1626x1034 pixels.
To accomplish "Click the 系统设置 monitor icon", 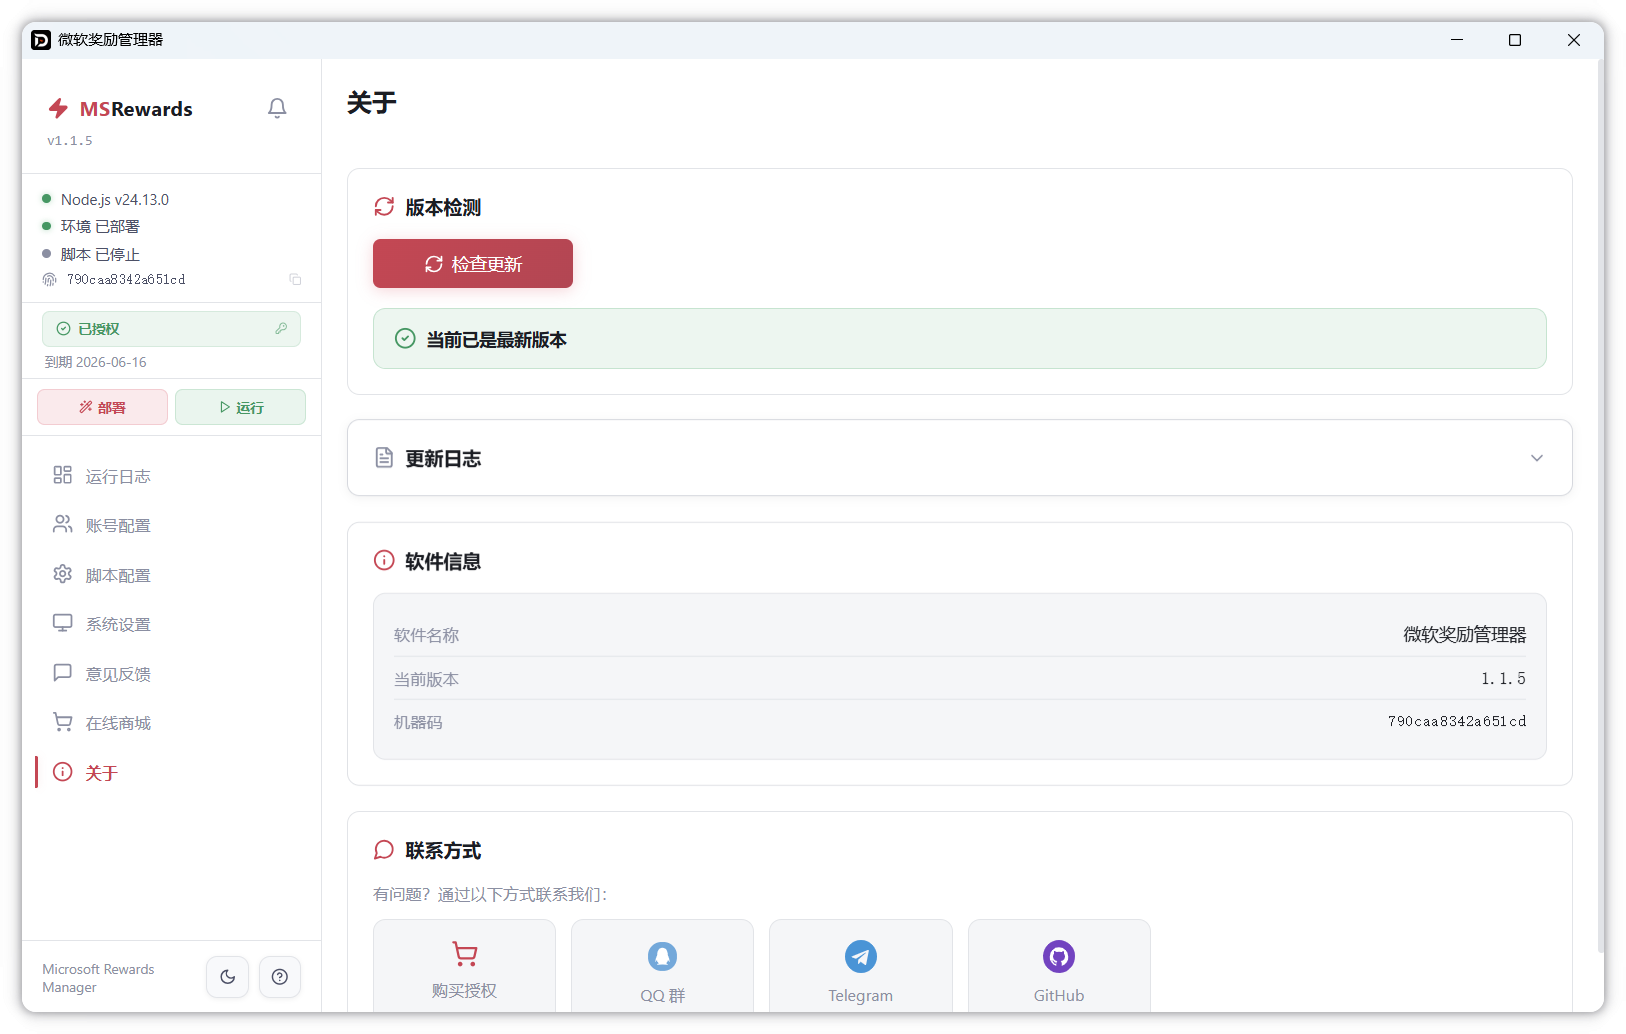I will (x=63, y=623).
